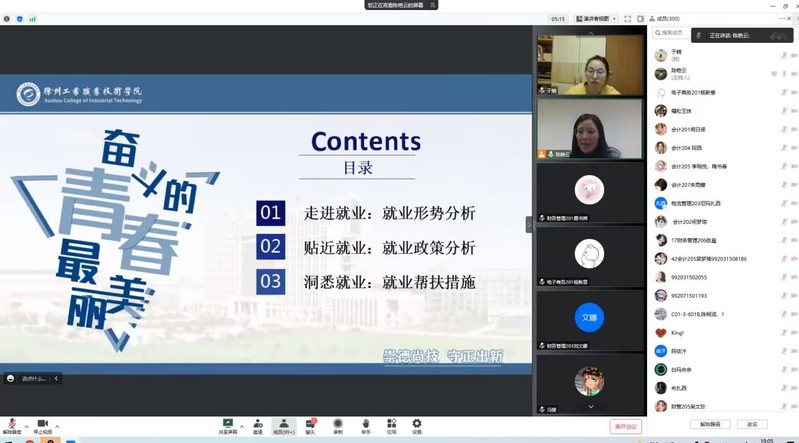Screen dimensions: 799x443
Task: Open the Members (成员) icon in toolbar
Action: [x=283, y=426]
